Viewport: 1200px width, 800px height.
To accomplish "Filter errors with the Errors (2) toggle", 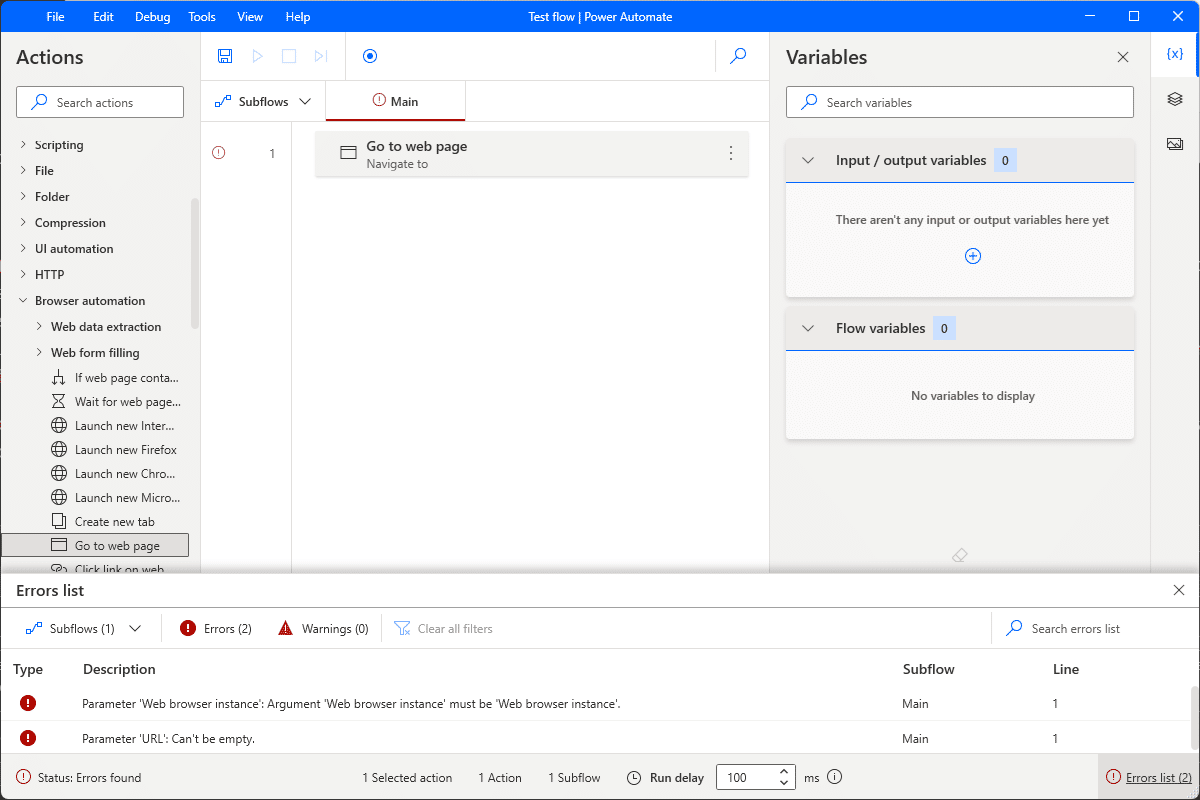I will point(215,628).
